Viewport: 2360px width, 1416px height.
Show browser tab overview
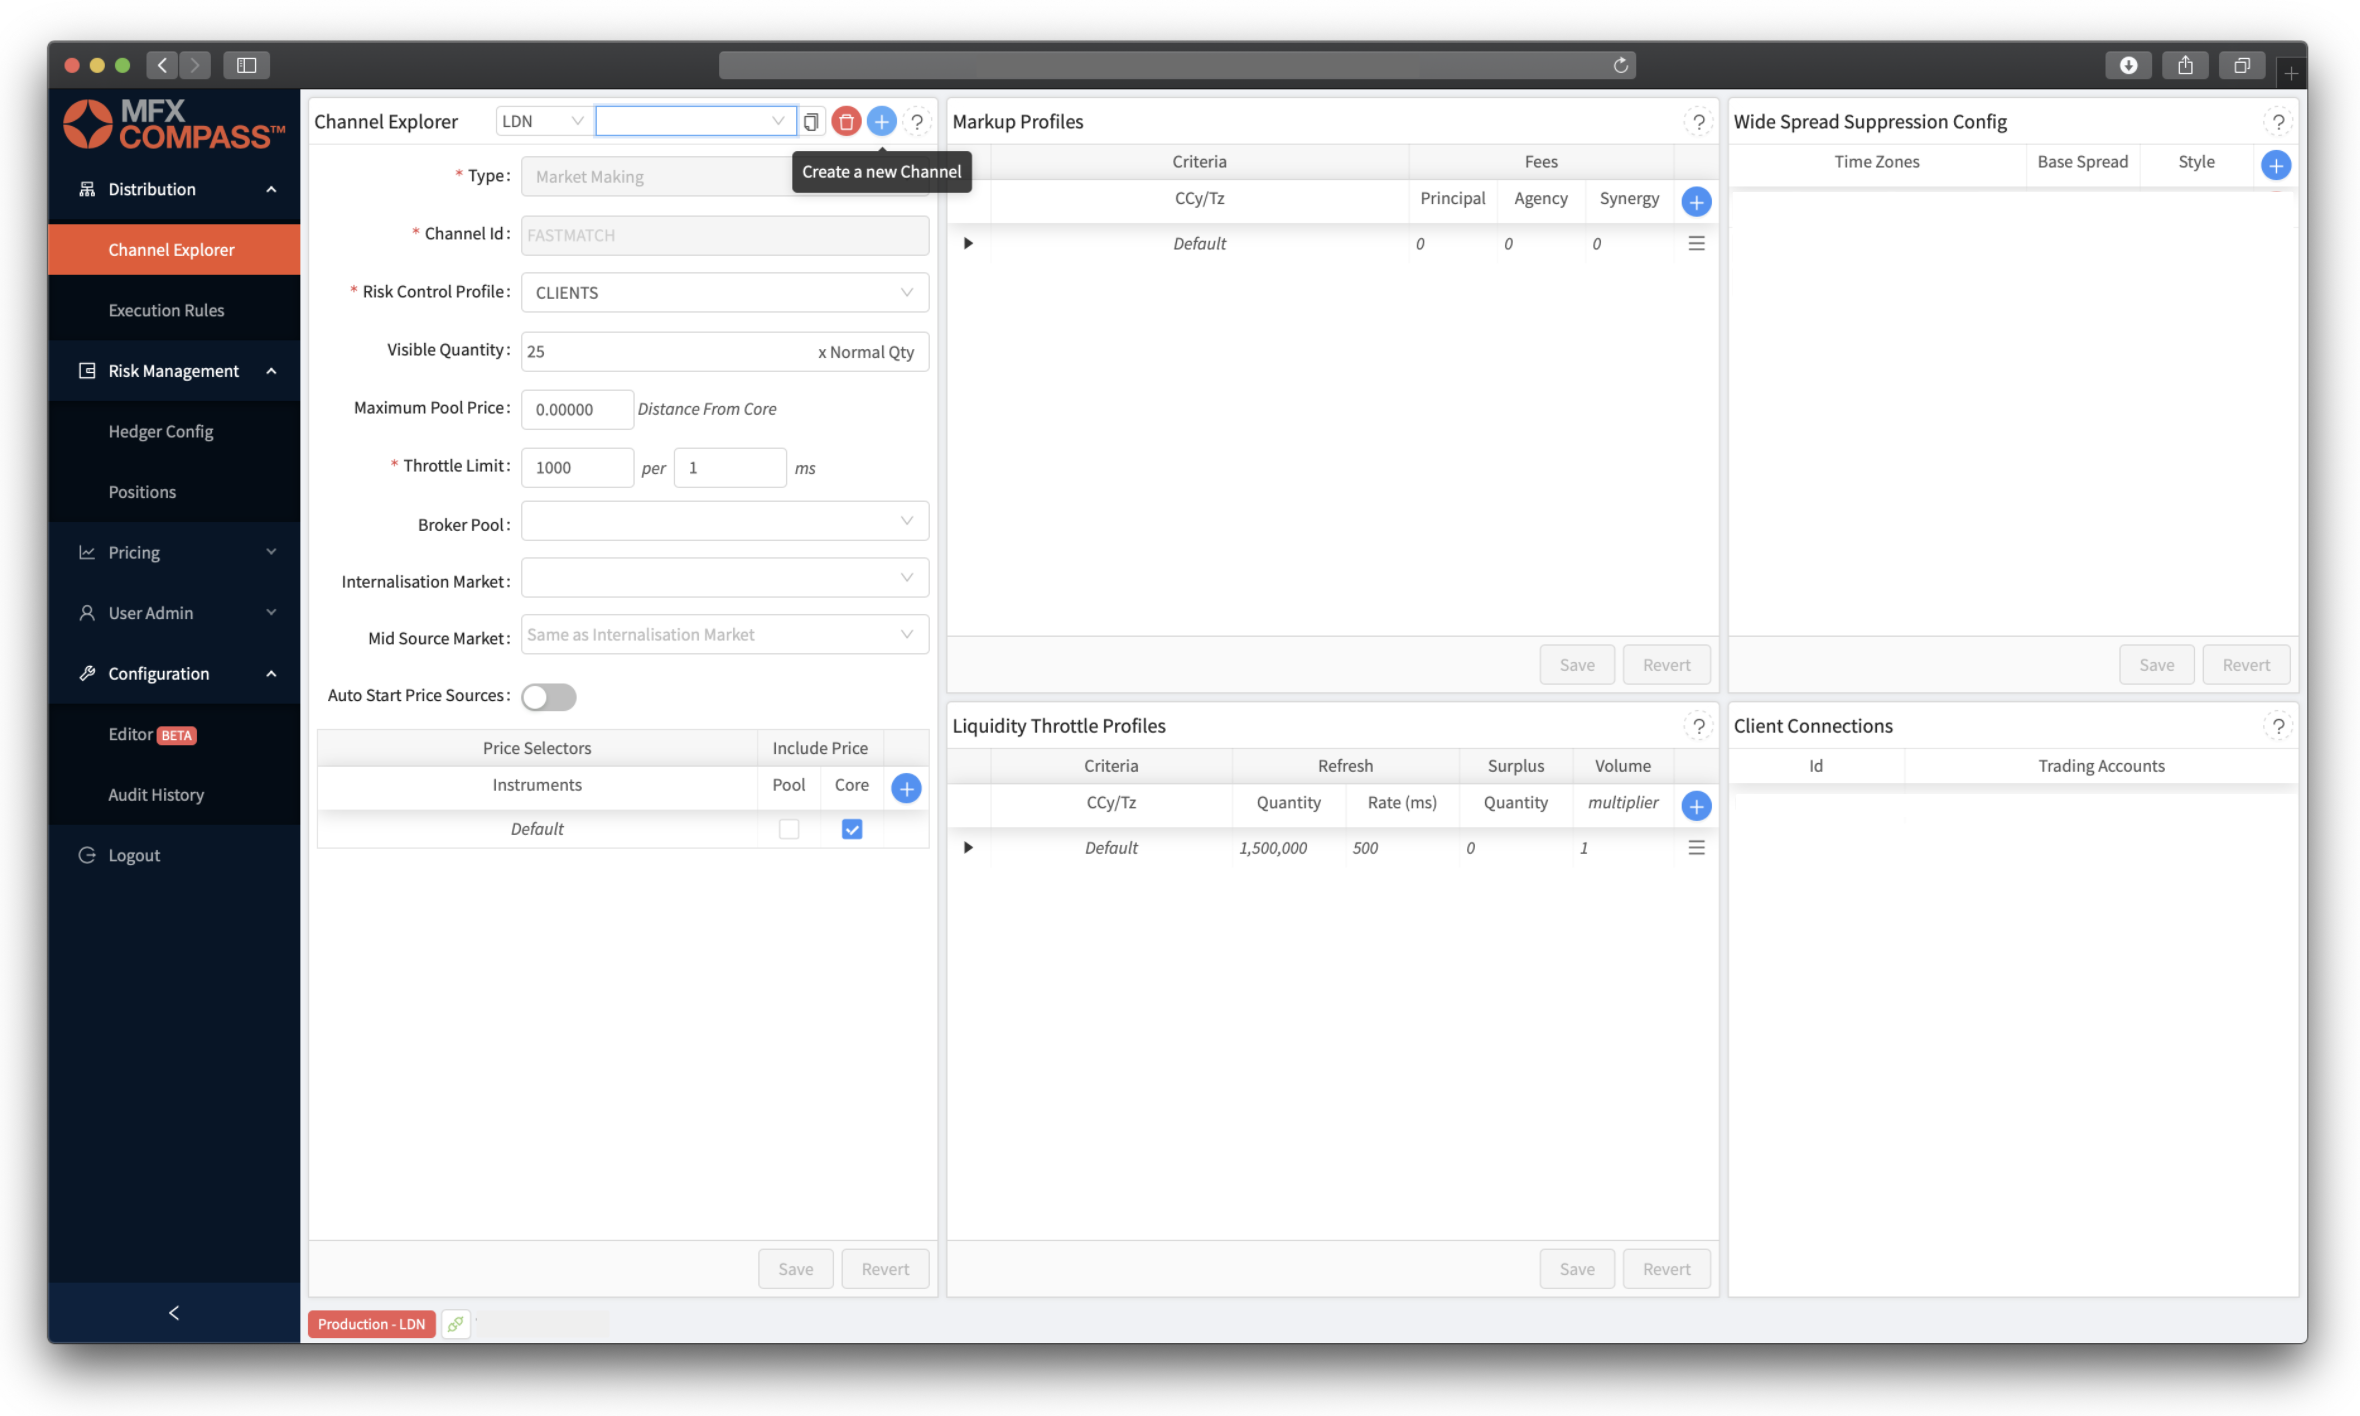[2242, 65]
